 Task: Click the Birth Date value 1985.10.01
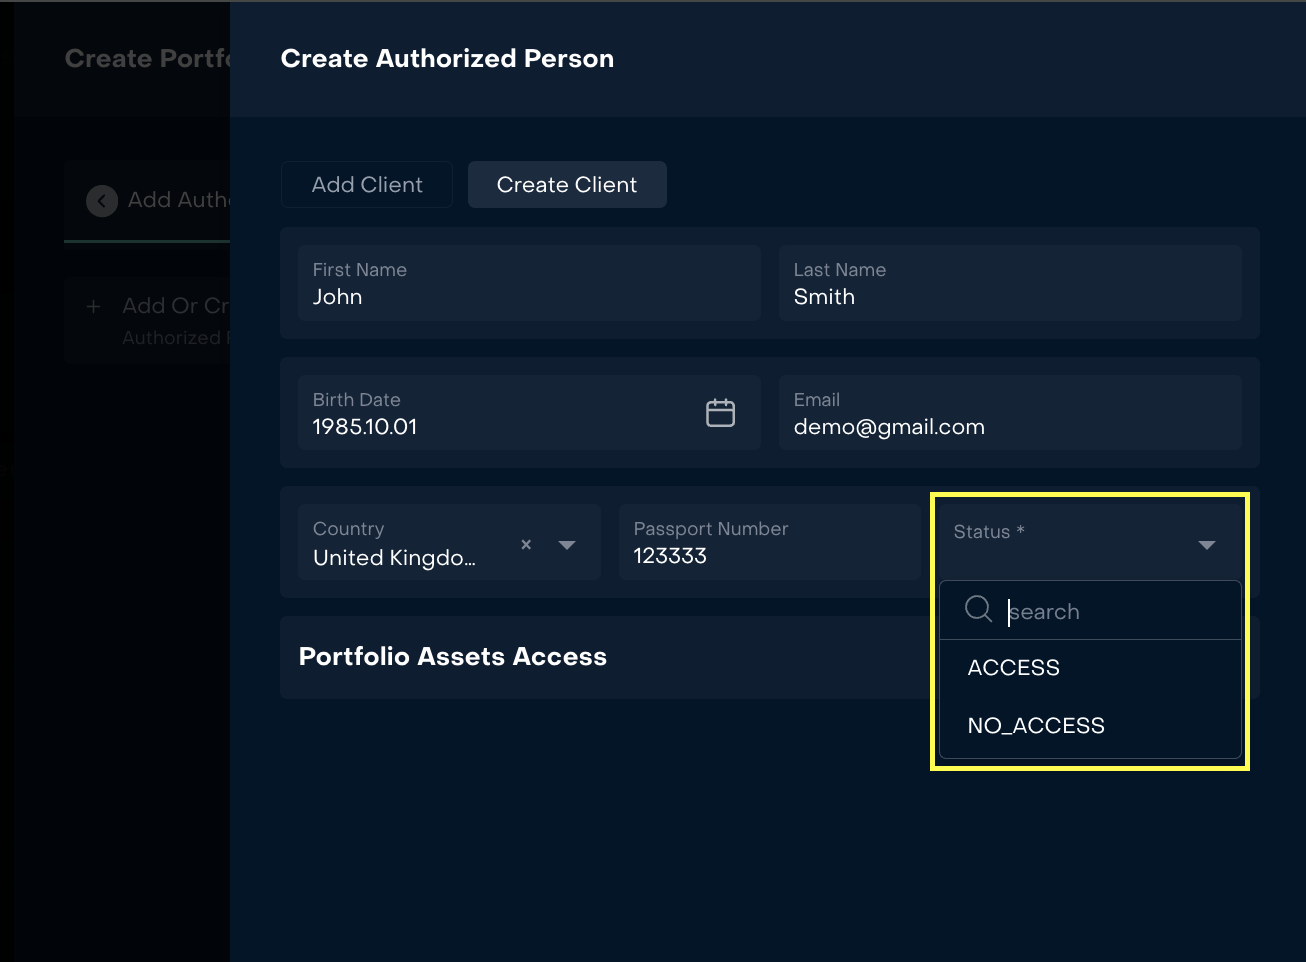365,427
